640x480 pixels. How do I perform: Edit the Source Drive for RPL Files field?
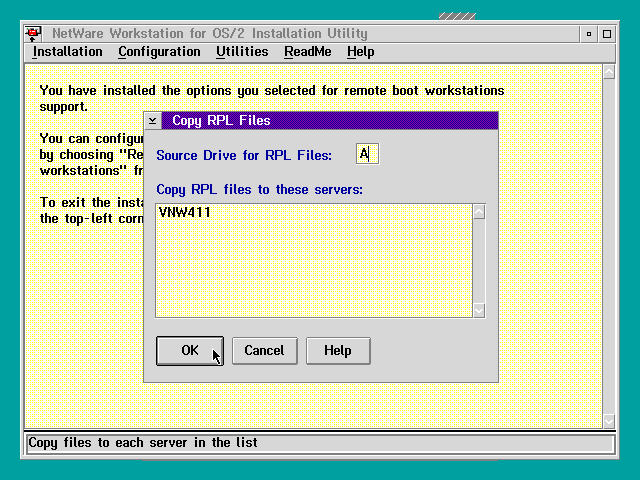tap(367, 154)
